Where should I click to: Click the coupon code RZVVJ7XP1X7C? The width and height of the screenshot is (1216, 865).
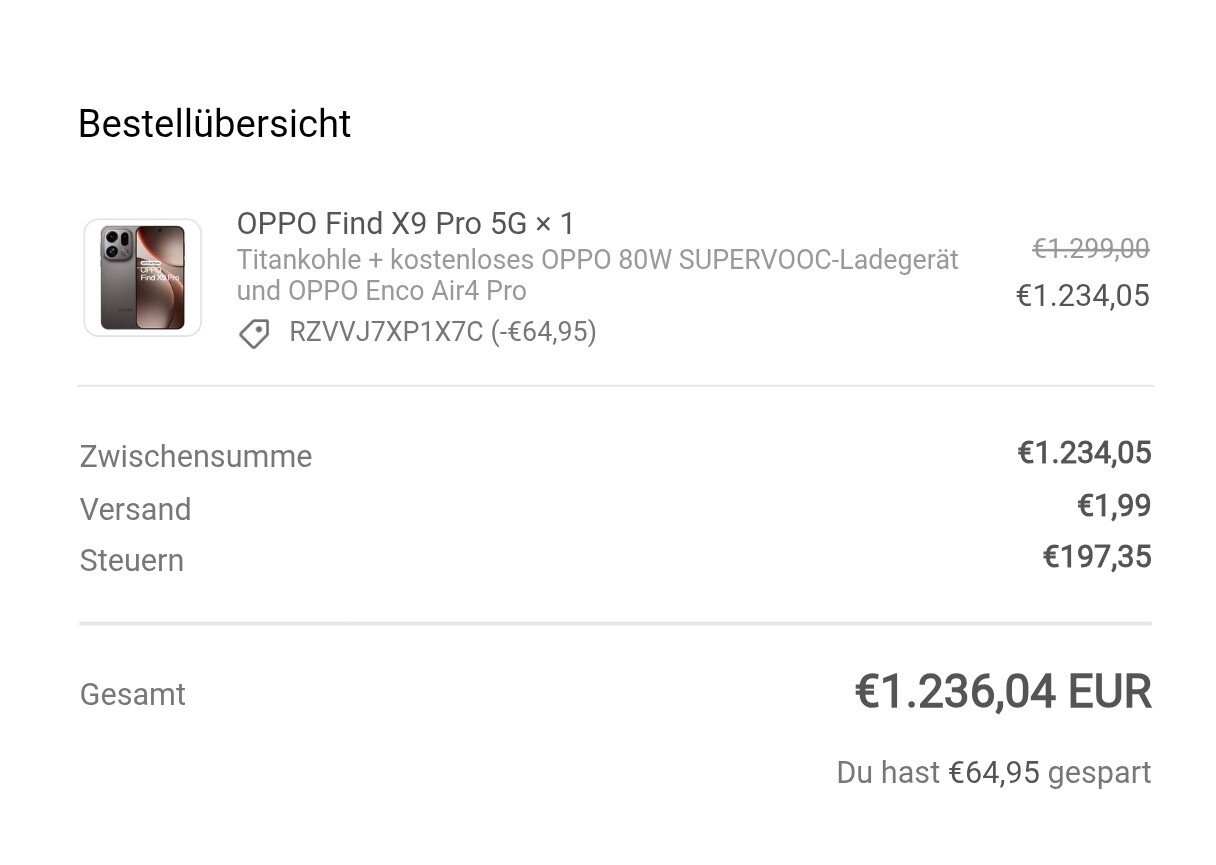click(x=385, y=332)
